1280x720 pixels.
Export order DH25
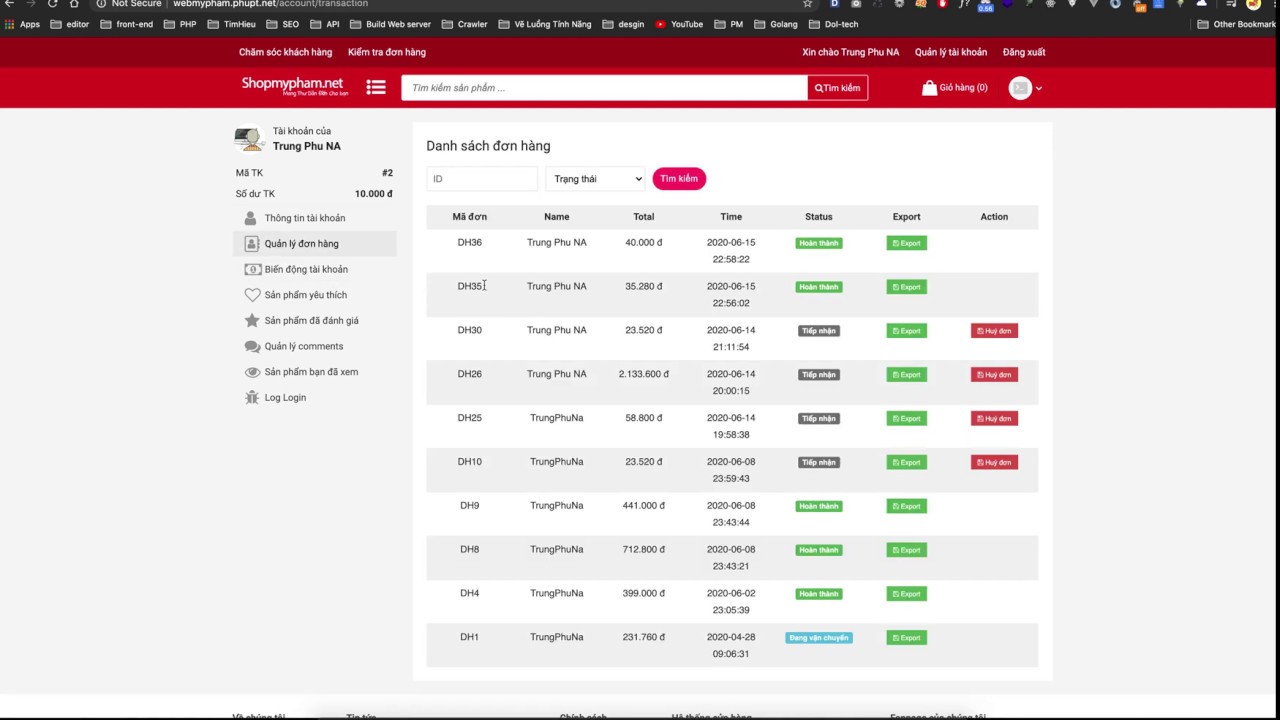(x=906, y=418)
